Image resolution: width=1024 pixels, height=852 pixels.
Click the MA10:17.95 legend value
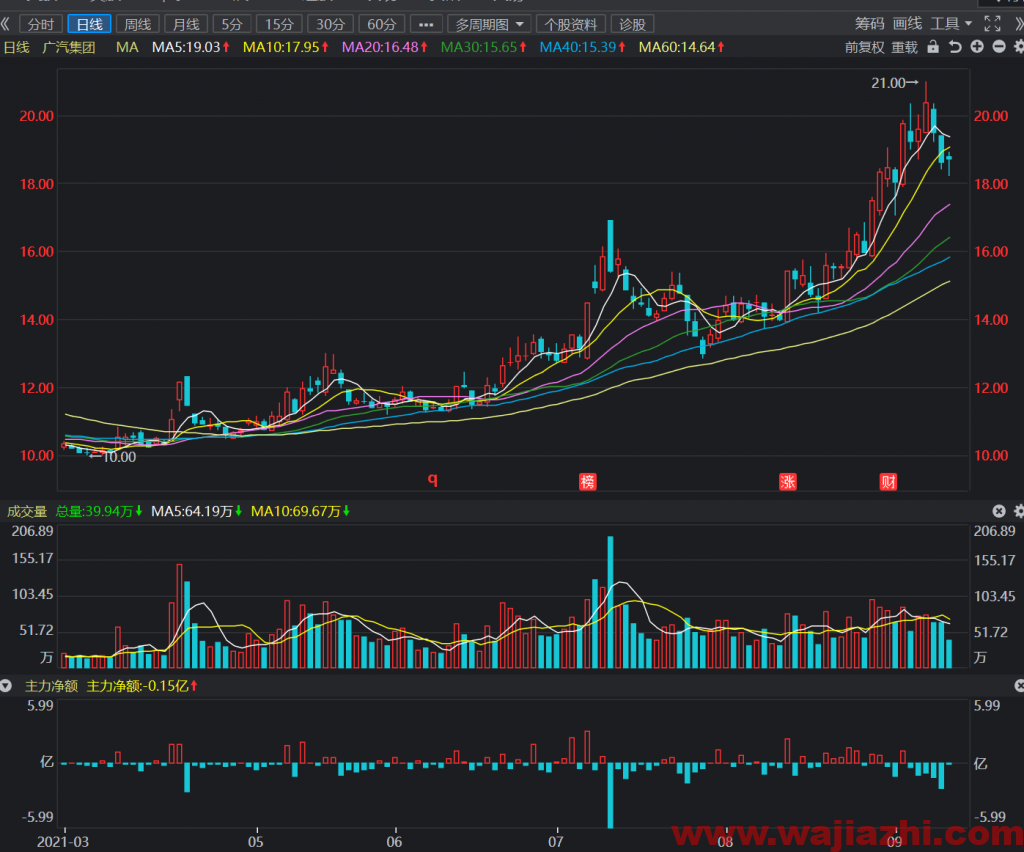(285, 47)
